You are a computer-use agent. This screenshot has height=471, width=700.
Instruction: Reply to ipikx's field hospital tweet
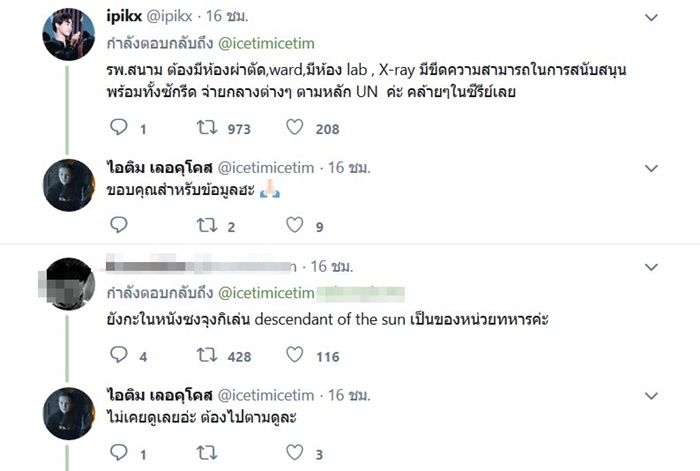point(118,128)
